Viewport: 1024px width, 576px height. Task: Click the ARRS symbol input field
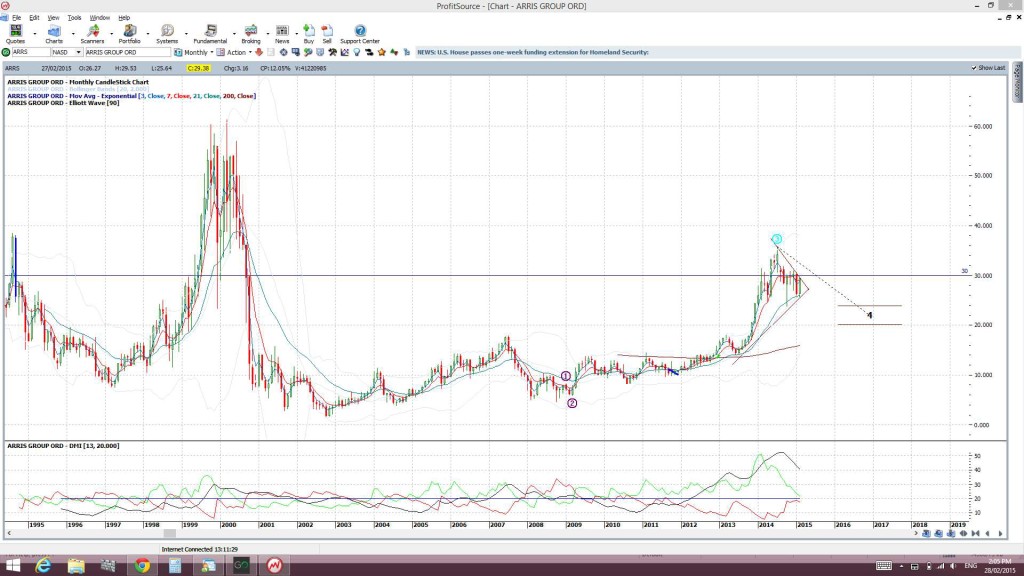(x=31, y=52)
